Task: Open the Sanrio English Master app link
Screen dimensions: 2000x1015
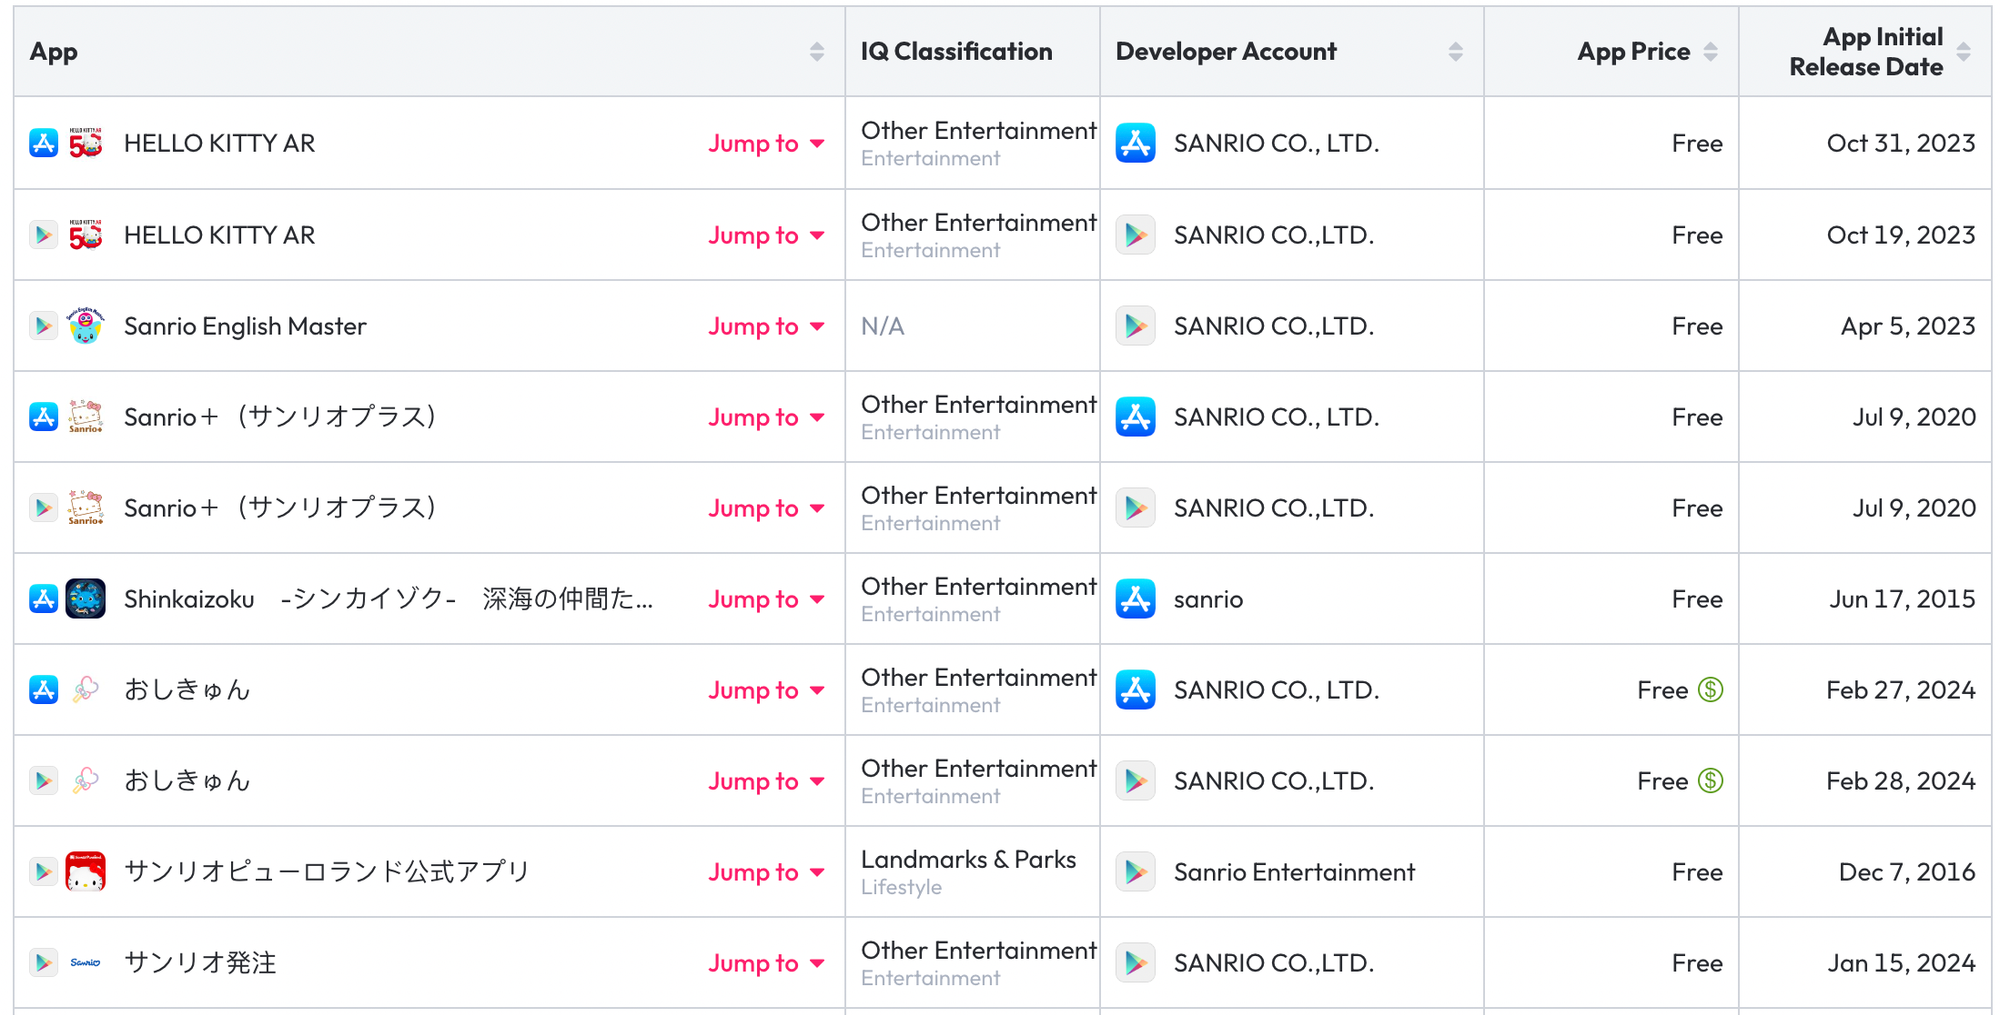Action: pyautogui.click(x=245, y=326)
